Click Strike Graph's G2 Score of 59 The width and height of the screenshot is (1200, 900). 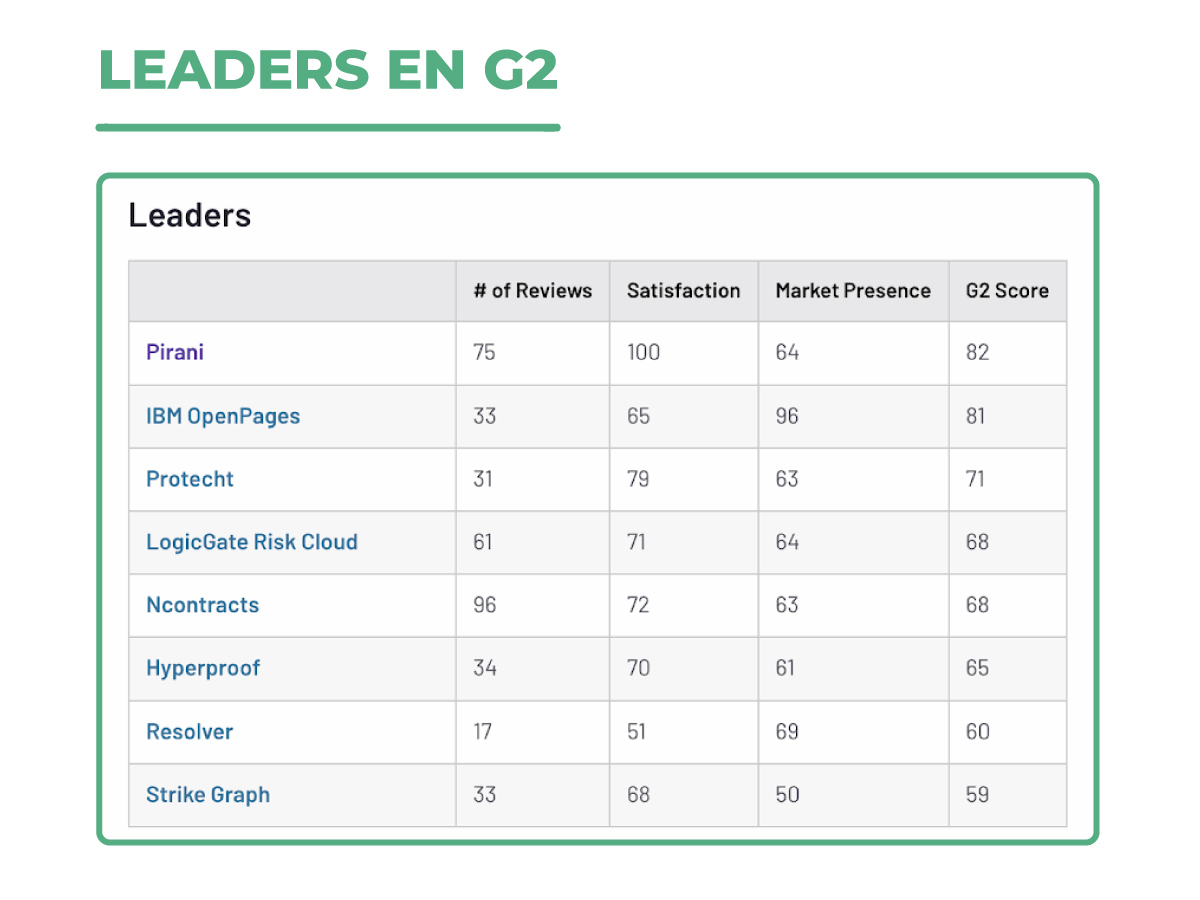[978, 795]
